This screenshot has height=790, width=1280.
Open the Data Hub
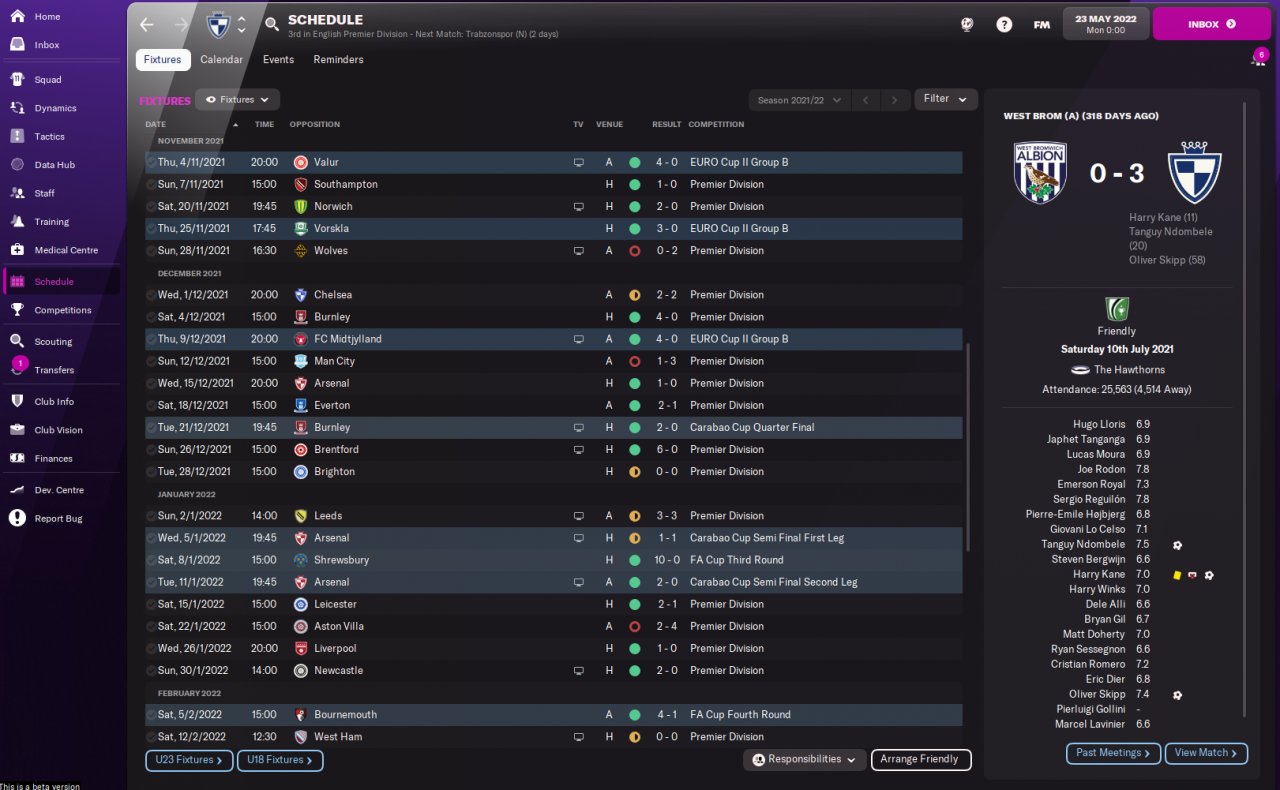54,165
